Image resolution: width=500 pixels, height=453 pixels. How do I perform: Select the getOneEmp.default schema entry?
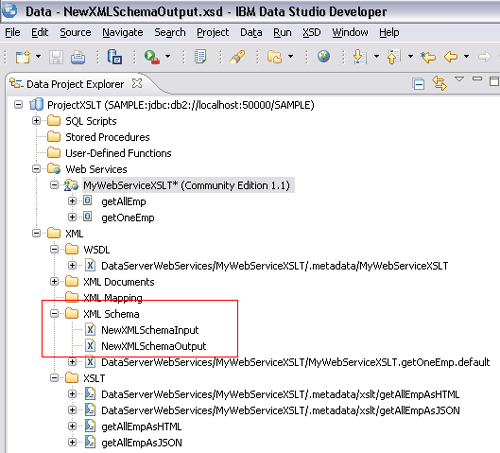(295, 362)
